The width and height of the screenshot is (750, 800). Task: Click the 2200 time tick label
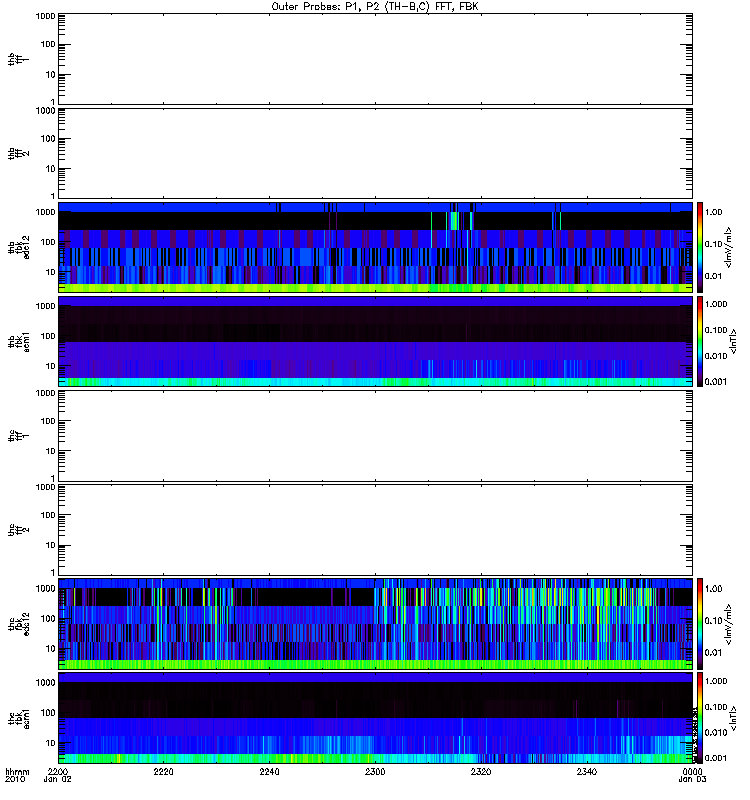point(58,771)
